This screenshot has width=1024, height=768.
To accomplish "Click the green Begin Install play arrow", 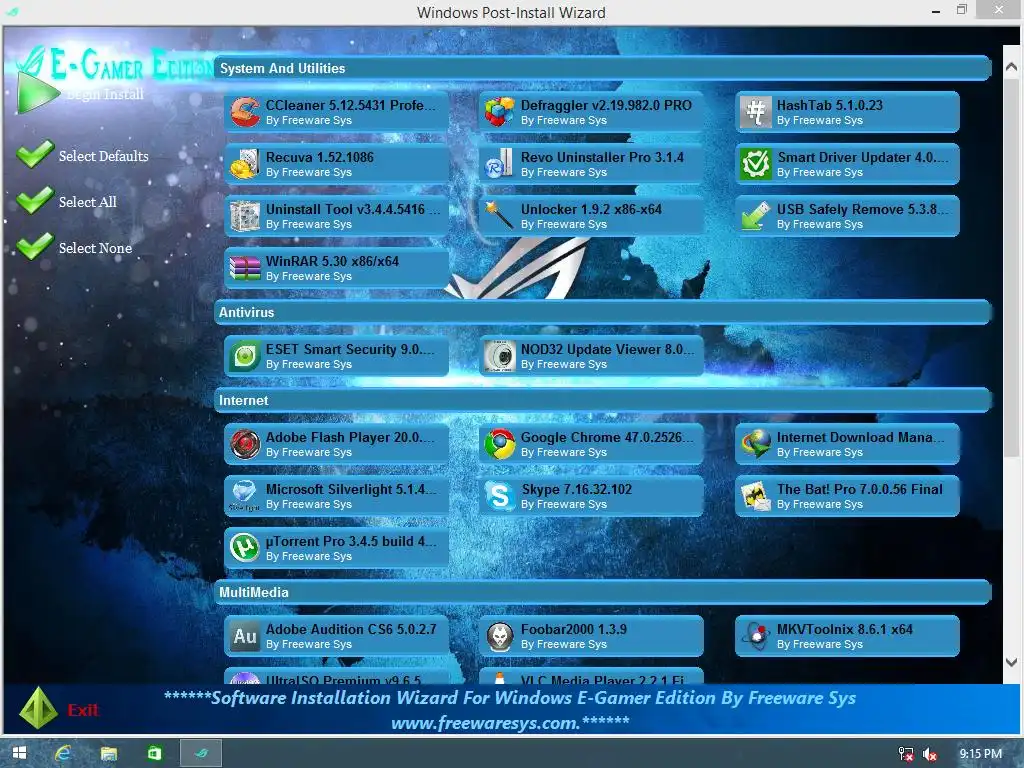I will (37, 92).
